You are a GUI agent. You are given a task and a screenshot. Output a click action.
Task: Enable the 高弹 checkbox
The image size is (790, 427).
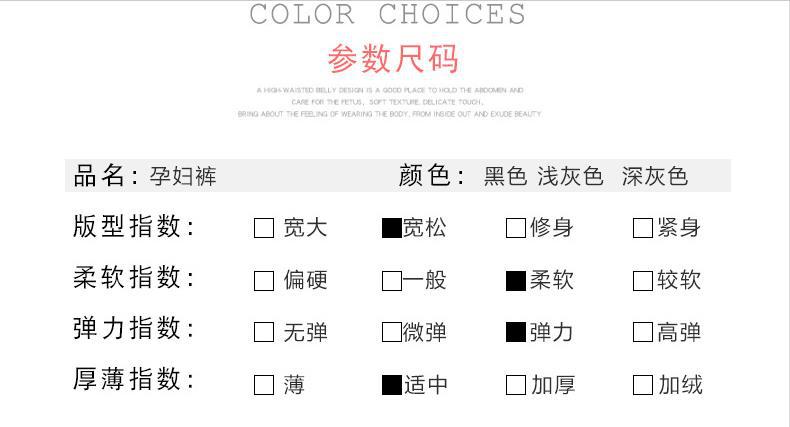pos(643,333)
